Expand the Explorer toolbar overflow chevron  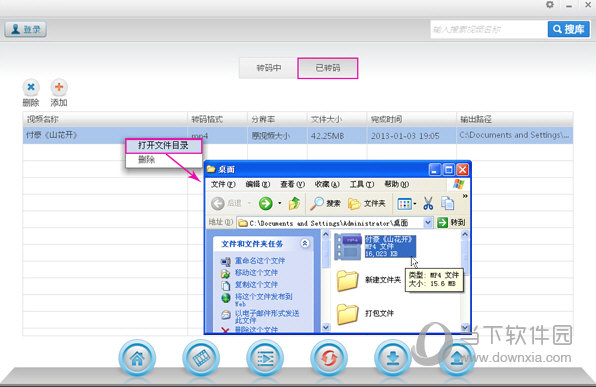tap(464, 196)
